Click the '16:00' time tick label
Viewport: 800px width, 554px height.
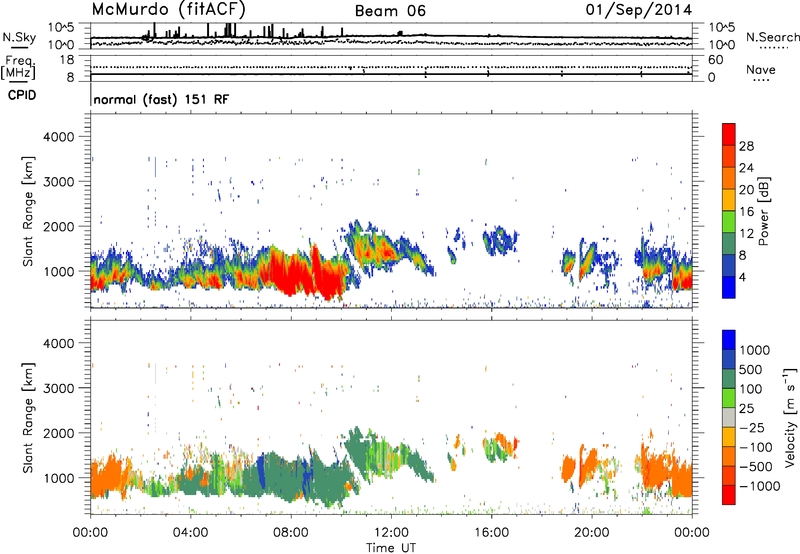click(491, 533)
